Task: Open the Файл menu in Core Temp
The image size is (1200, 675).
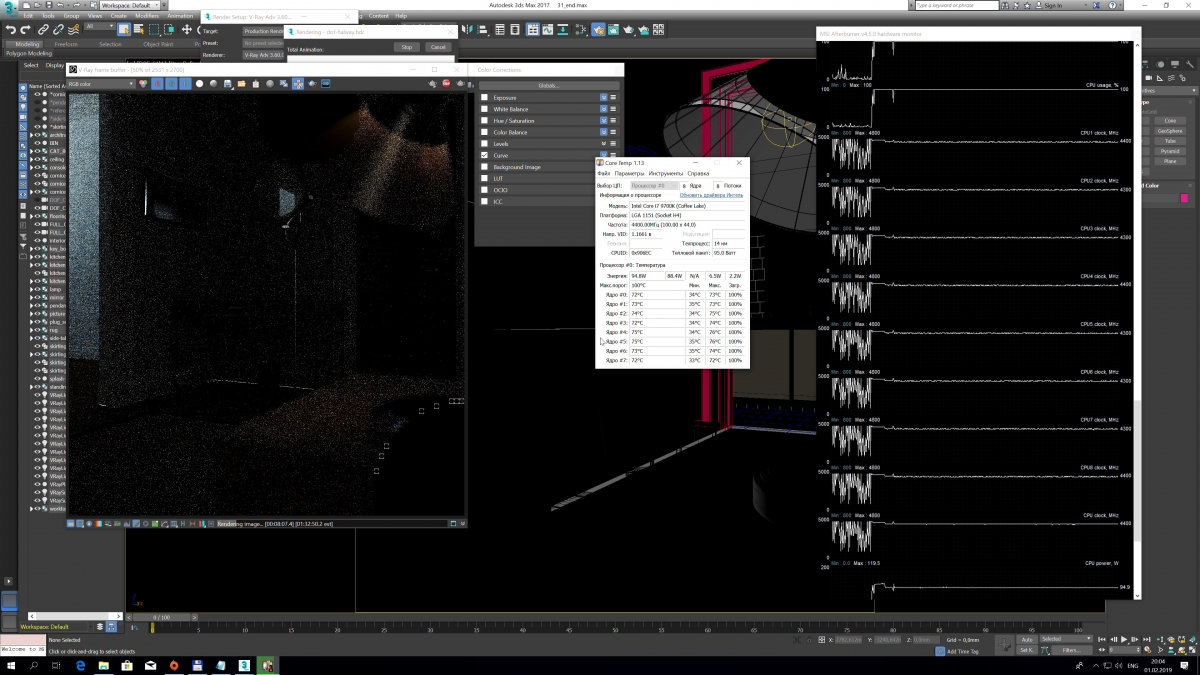Action: coord(604,173)
